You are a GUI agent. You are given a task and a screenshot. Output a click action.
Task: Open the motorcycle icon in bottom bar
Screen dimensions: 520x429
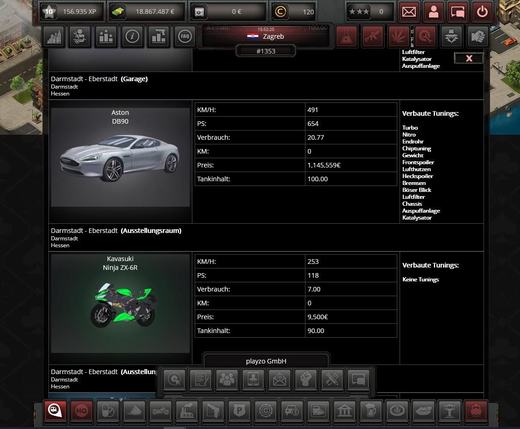(161, 411)
